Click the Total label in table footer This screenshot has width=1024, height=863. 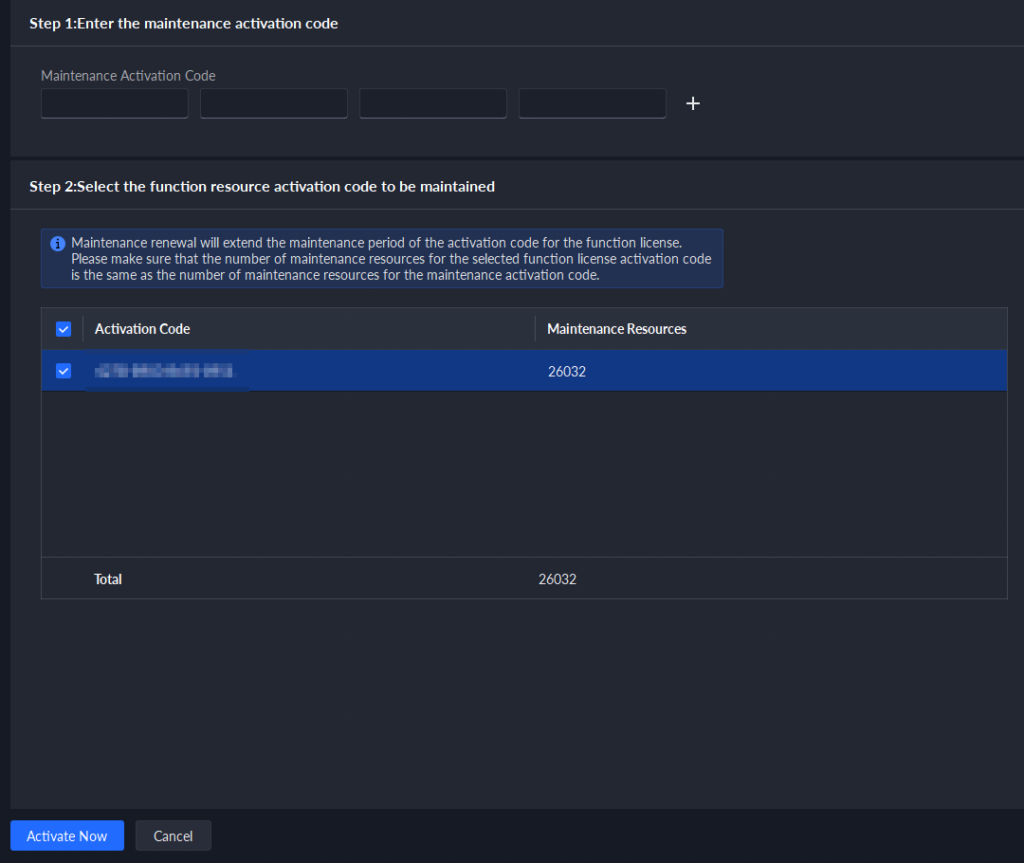[x=108, y=579]
